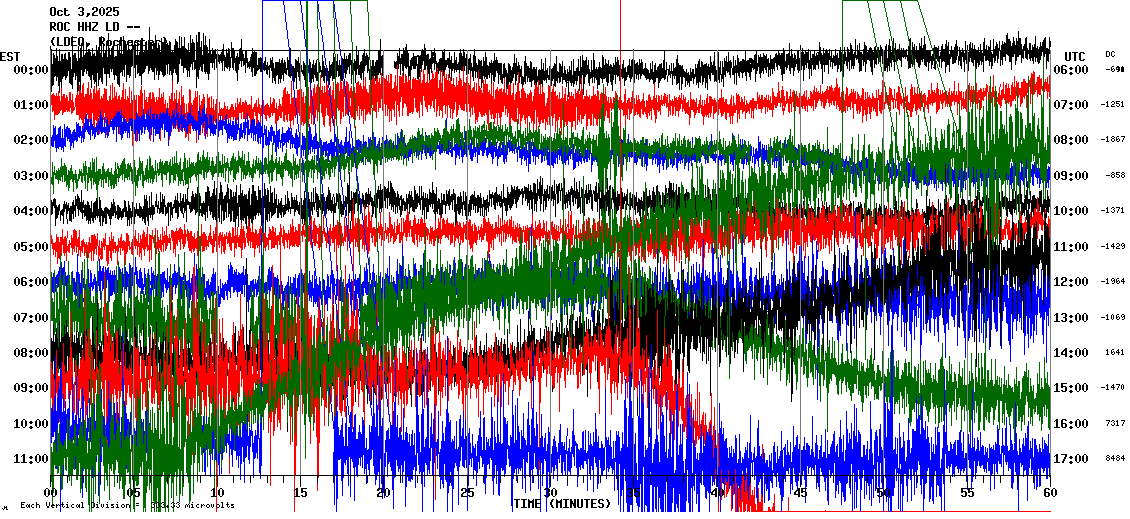1130x519 pixels.
Task: Select the EST axis heading
Action: click(x=10, y=56)
